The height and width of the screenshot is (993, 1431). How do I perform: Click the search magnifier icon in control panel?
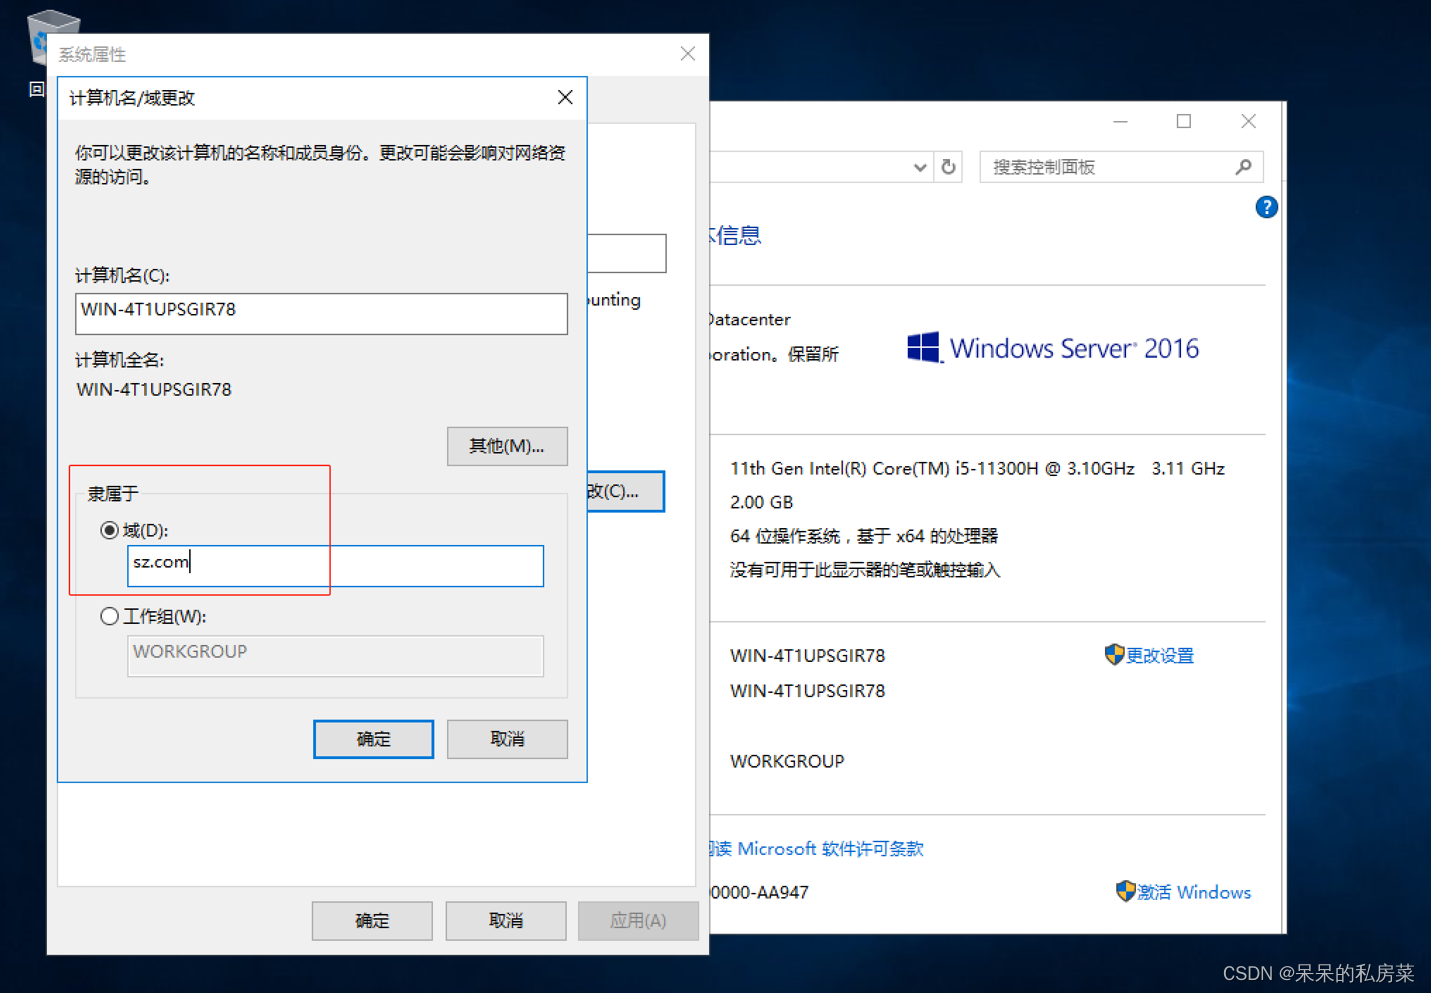coord(1243,167)
